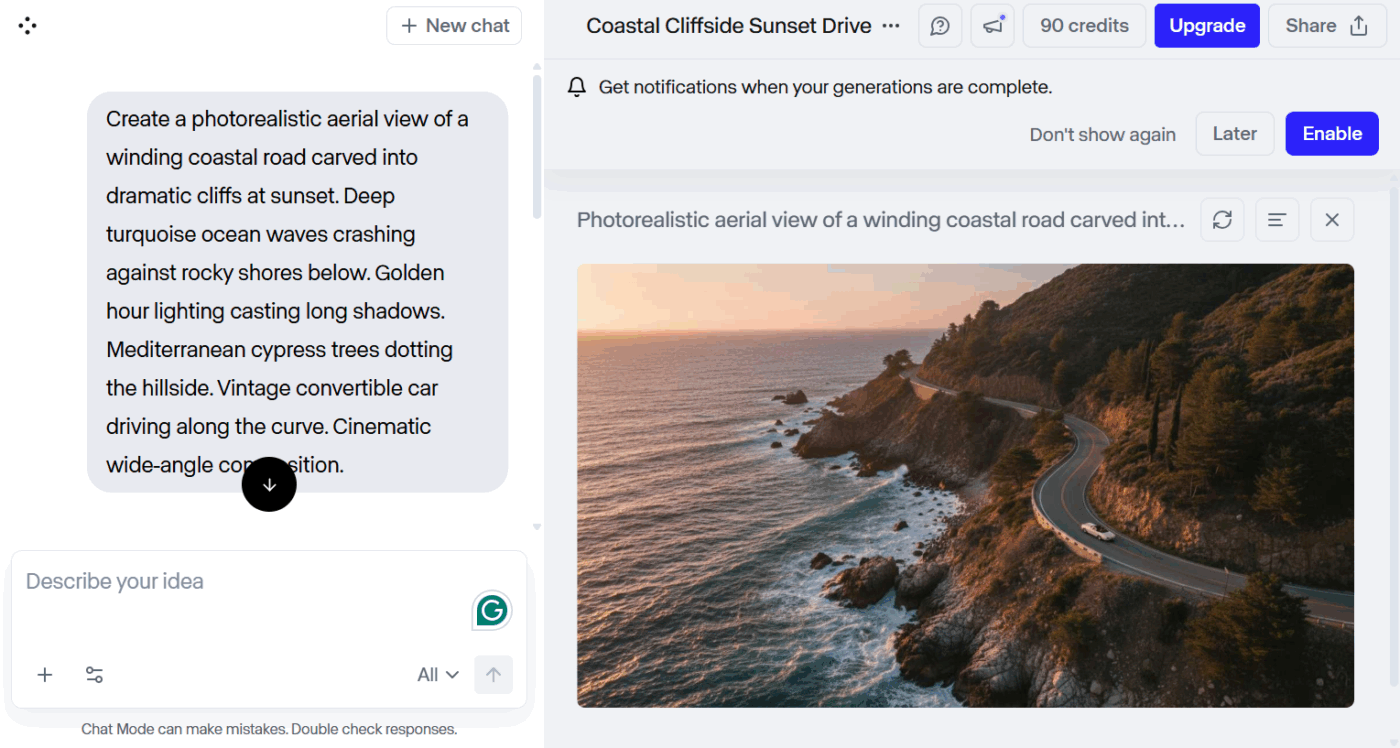
Task: Add an attachment with the plus icon
Action: [x=44, y=674]
